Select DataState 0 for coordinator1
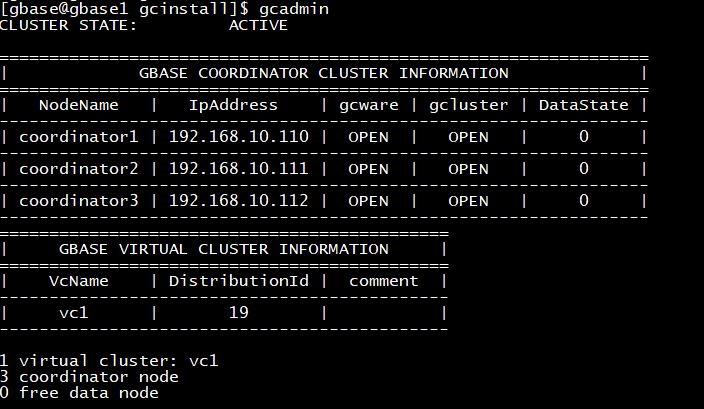Viewport: 704px width, 409px height. (584, 136)
